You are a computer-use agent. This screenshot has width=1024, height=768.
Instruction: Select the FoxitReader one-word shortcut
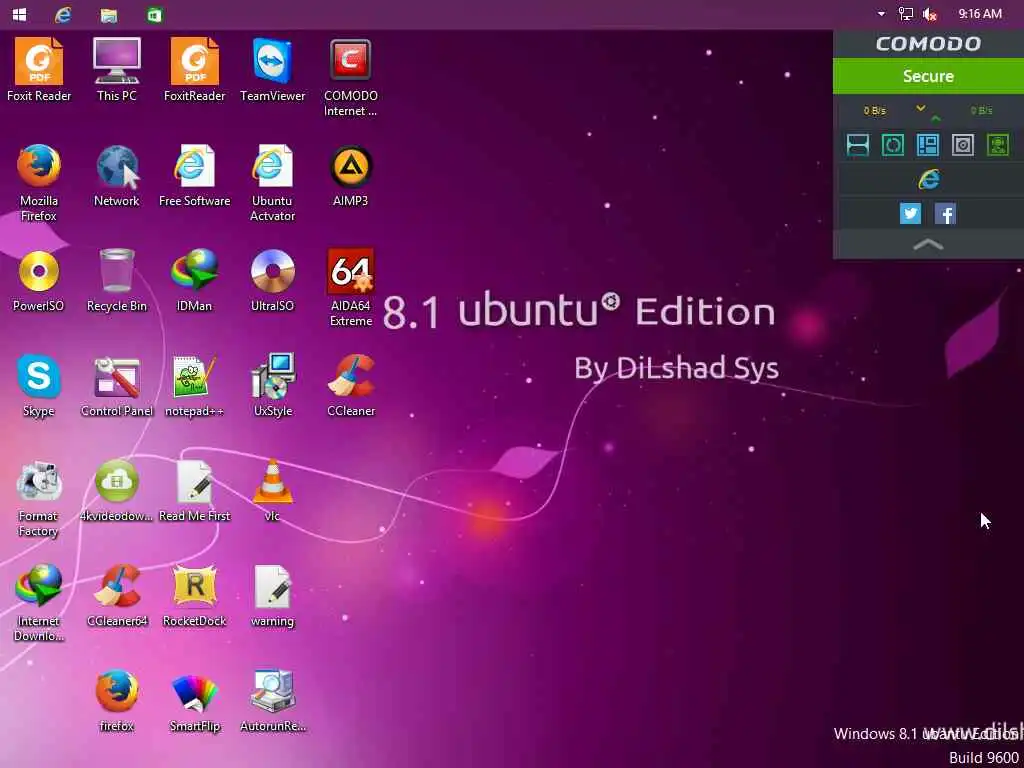tap(195, 69)
